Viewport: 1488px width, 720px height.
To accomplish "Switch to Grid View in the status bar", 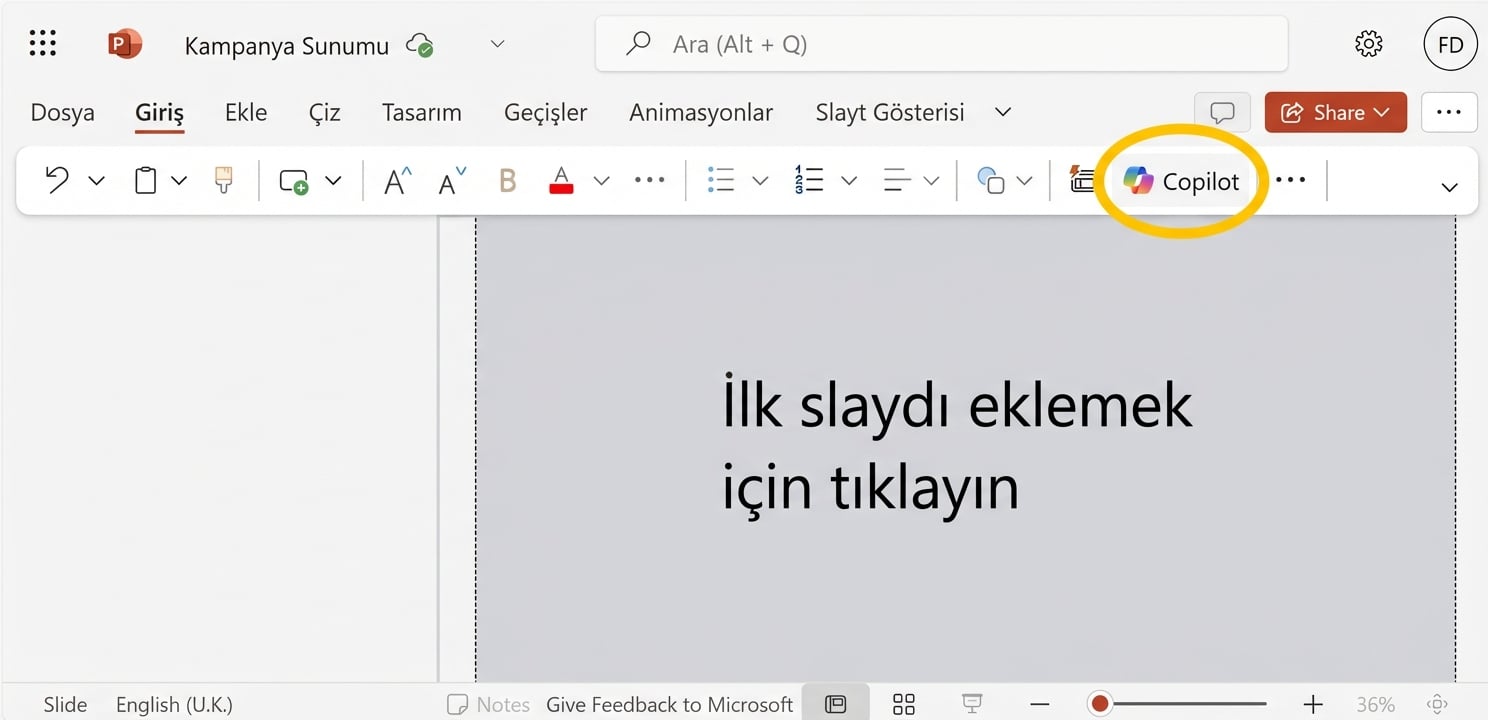I will (903, 704).
